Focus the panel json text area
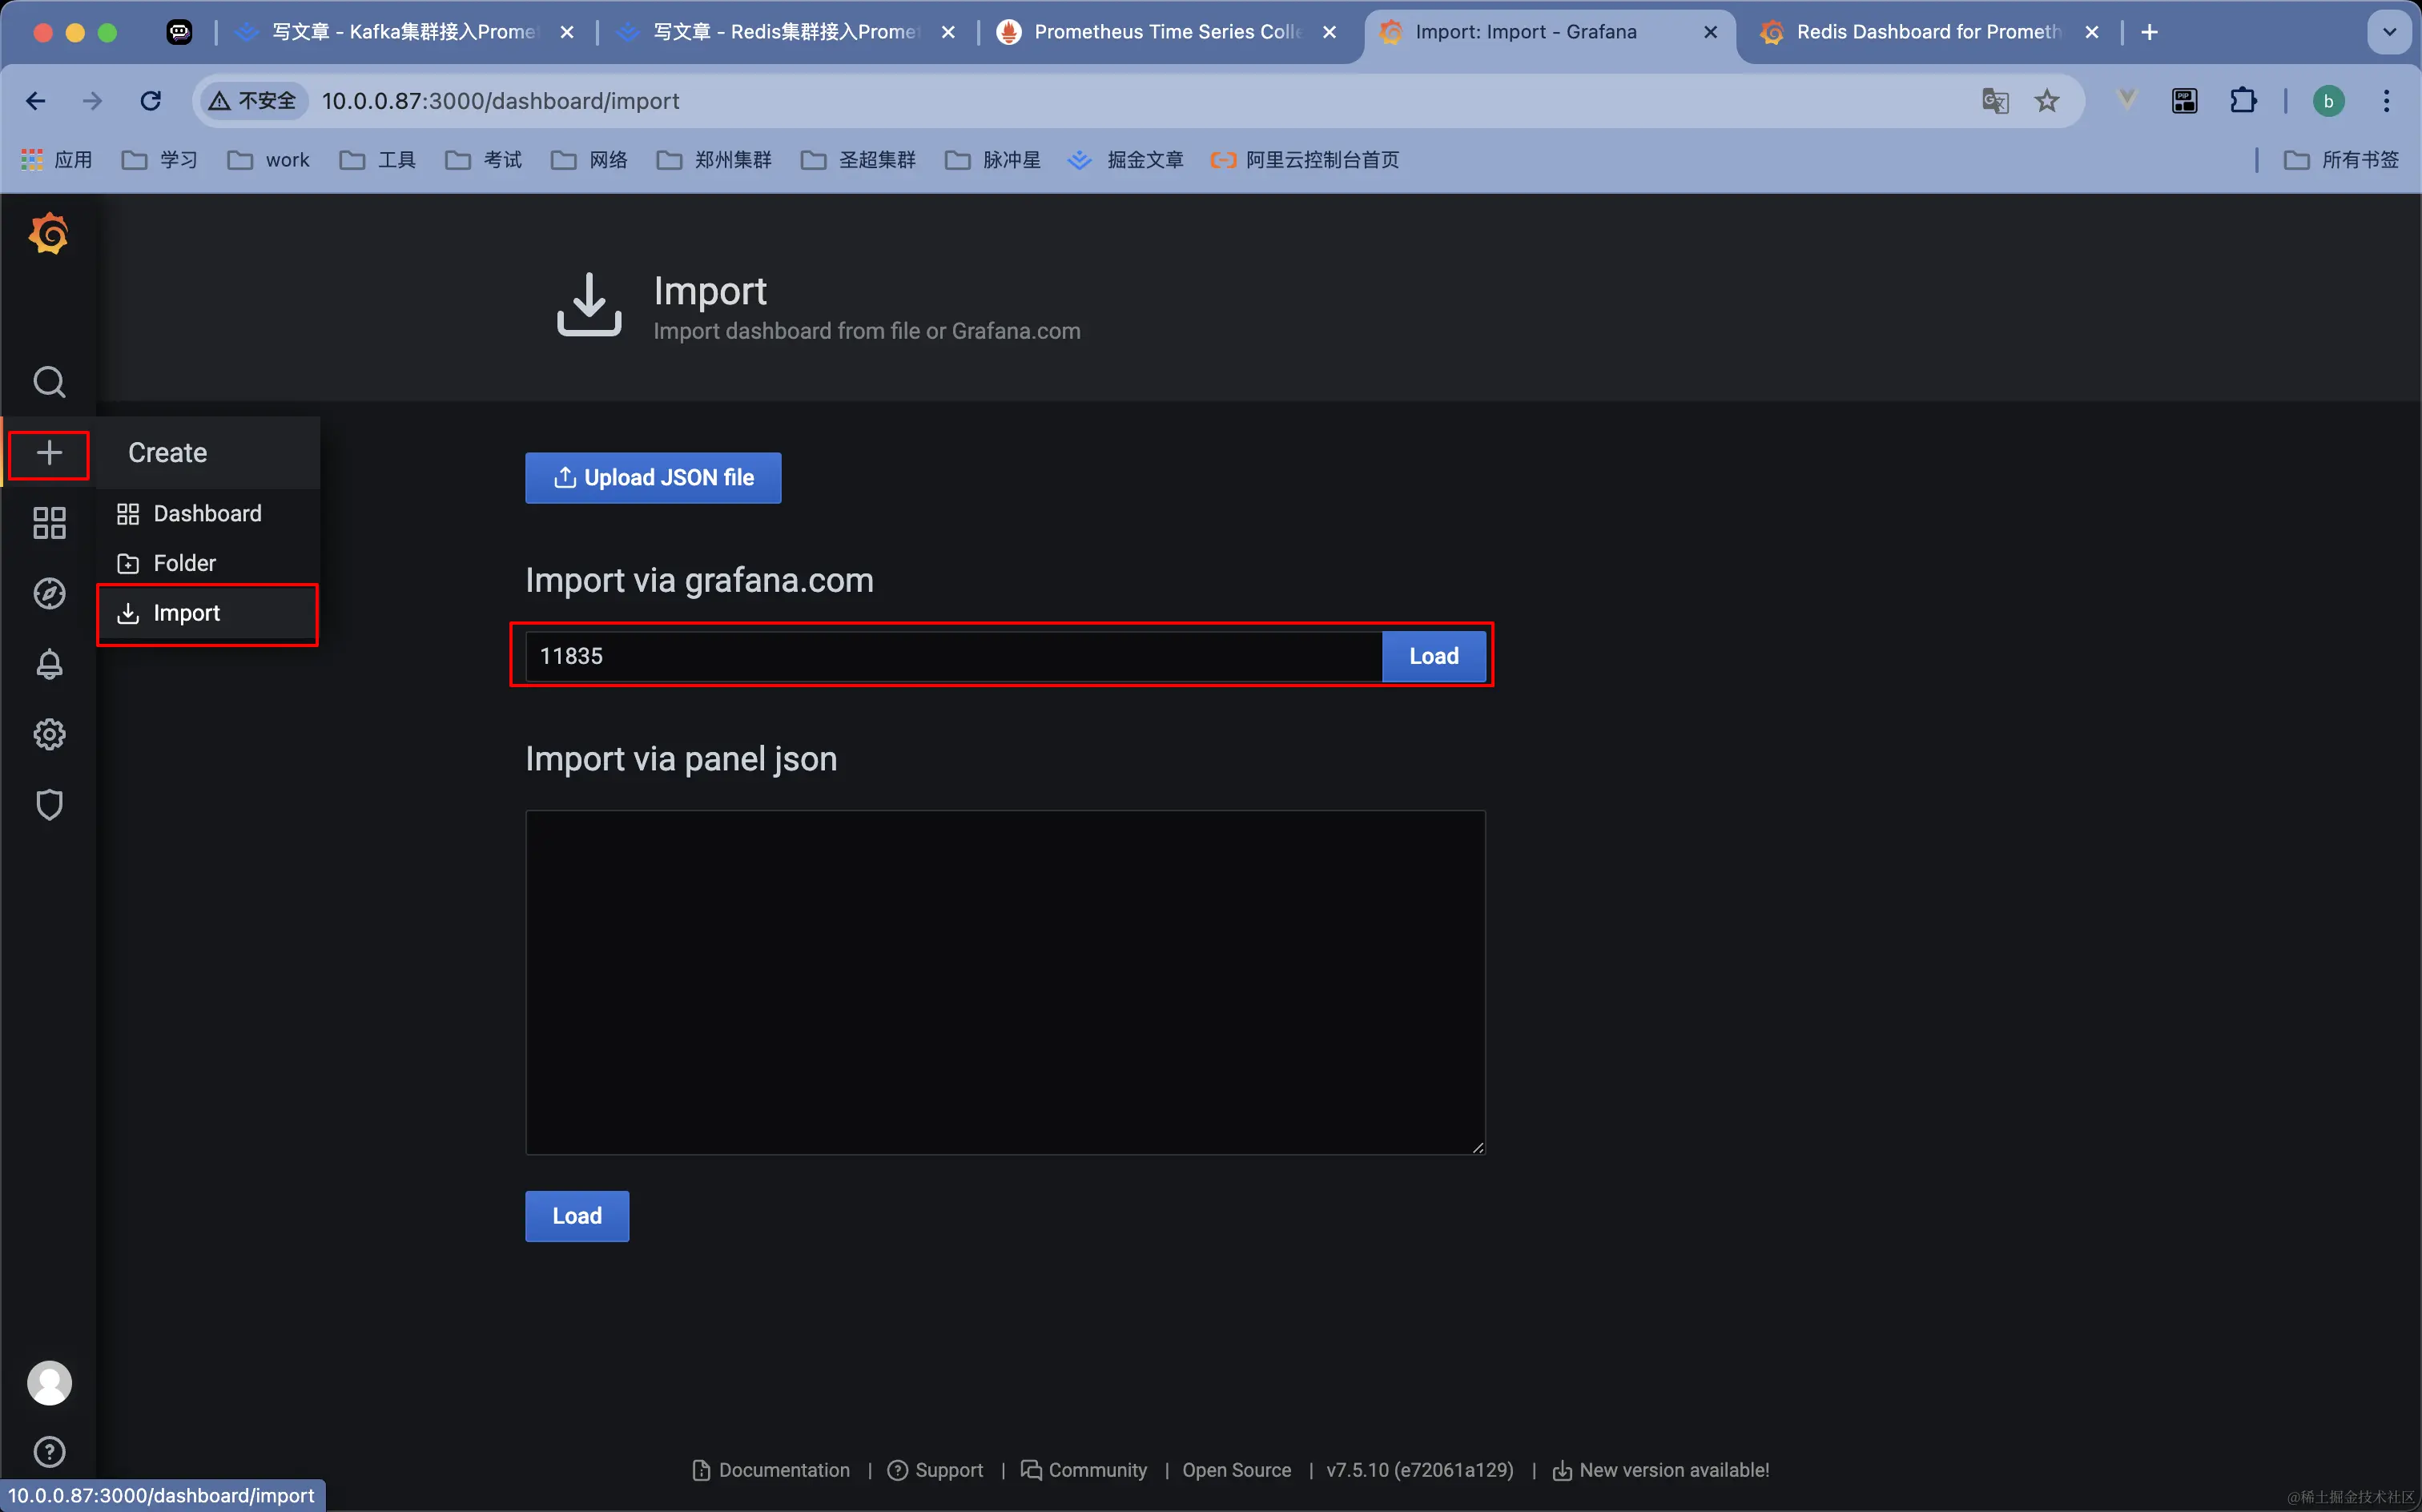The width and height of the screenshot is (2422, 1512). click(1005, 982)
